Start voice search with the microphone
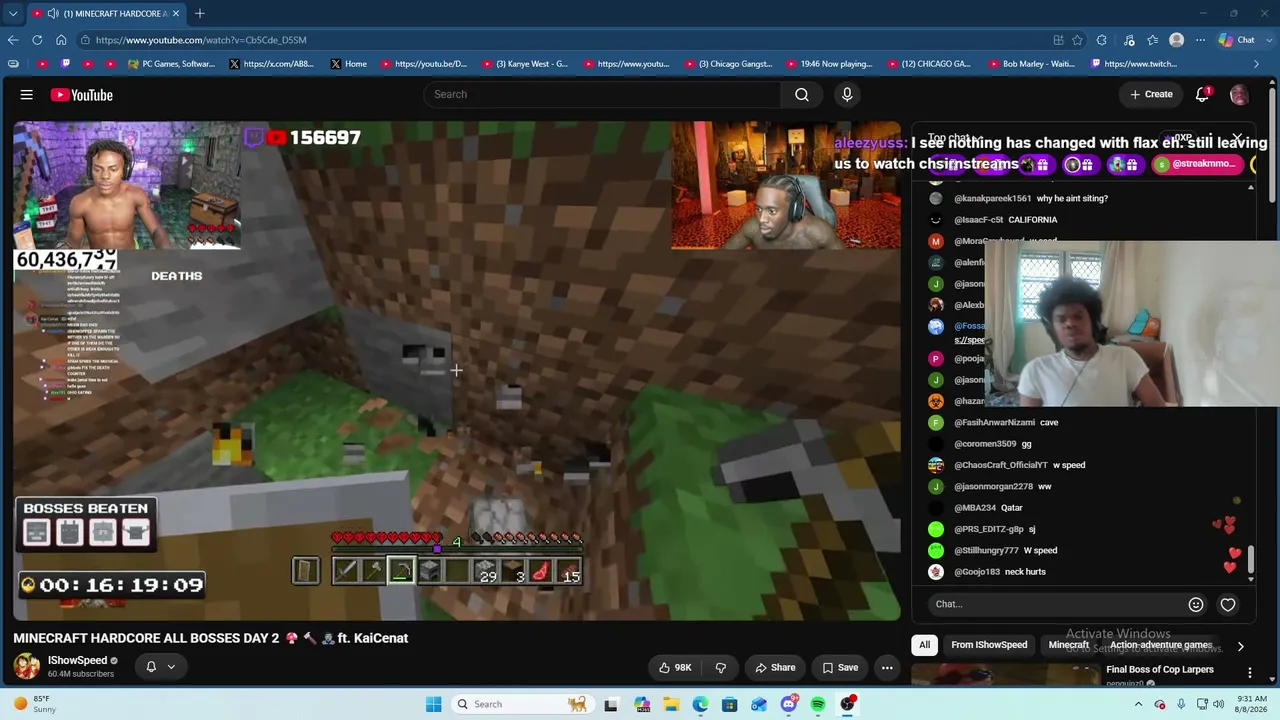Image resolution: width=1280 pixels, height=720 pixels. (x=847, y=94)
